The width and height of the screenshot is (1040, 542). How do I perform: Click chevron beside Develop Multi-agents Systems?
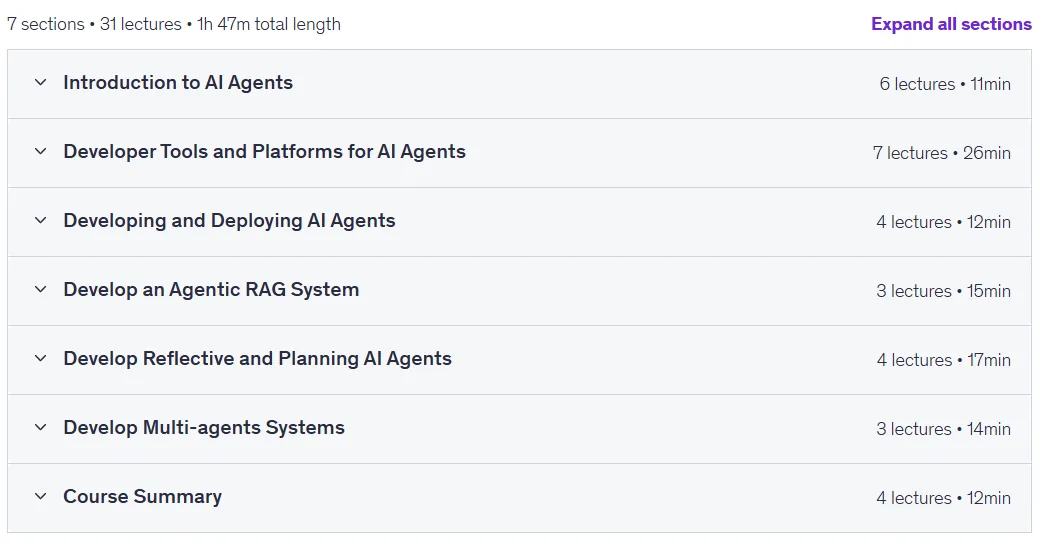coord(40,427)
